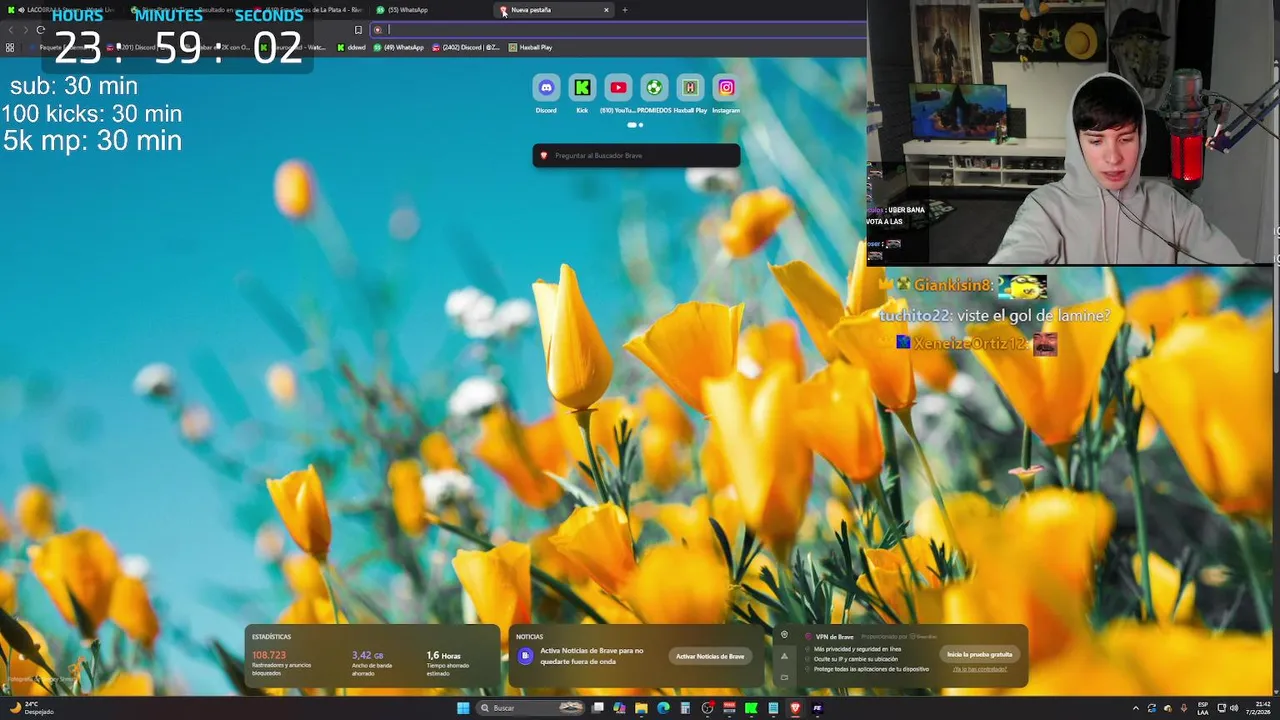Open the volume control in system tray

[1233, 708]
